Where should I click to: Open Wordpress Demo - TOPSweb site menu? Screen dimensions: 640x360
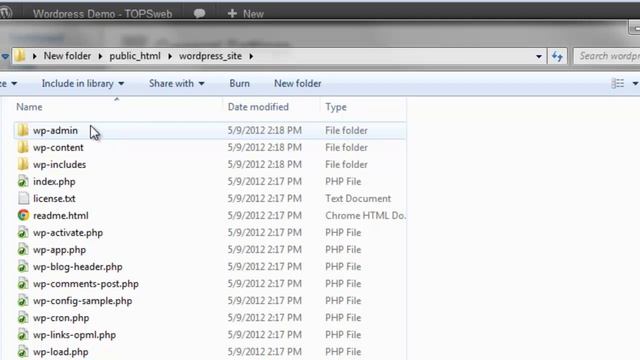[x=102, y=14]
